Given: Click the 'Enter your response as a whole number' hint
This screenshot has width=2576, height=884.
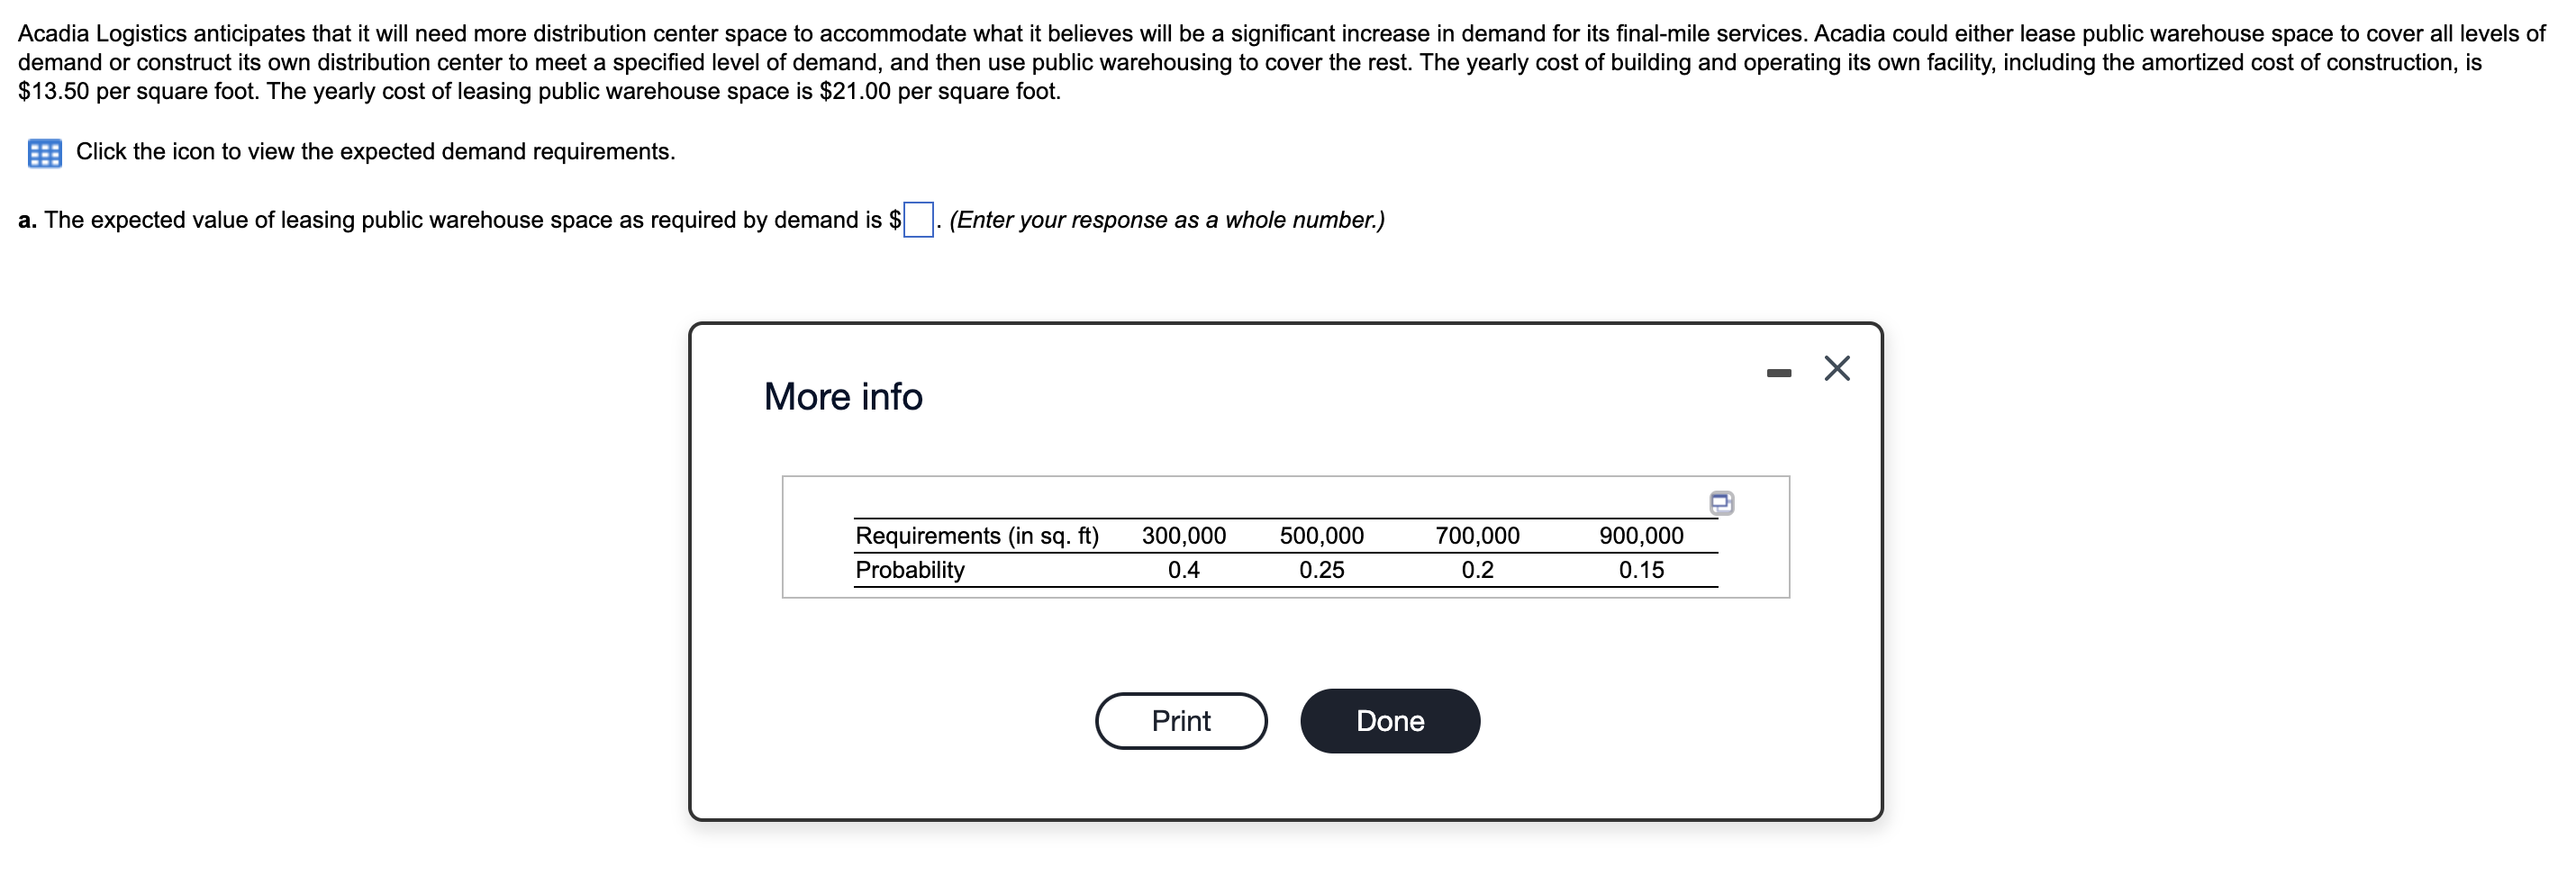Looking at the screenshot, I should tap(1167, 220).
